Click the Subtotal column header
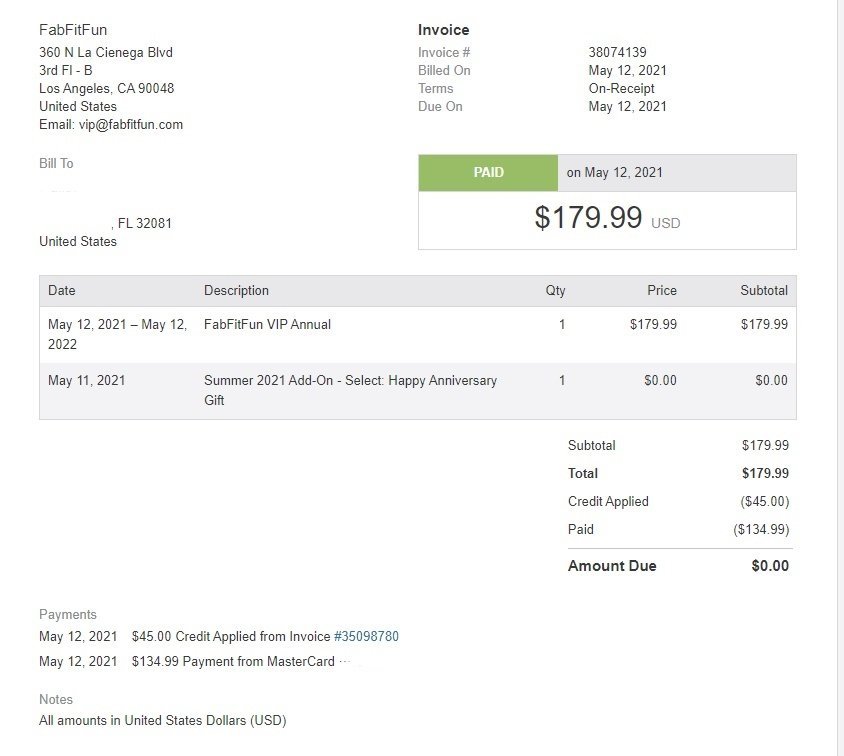Viewport: 844px width, 756px height. click(763, 291)
